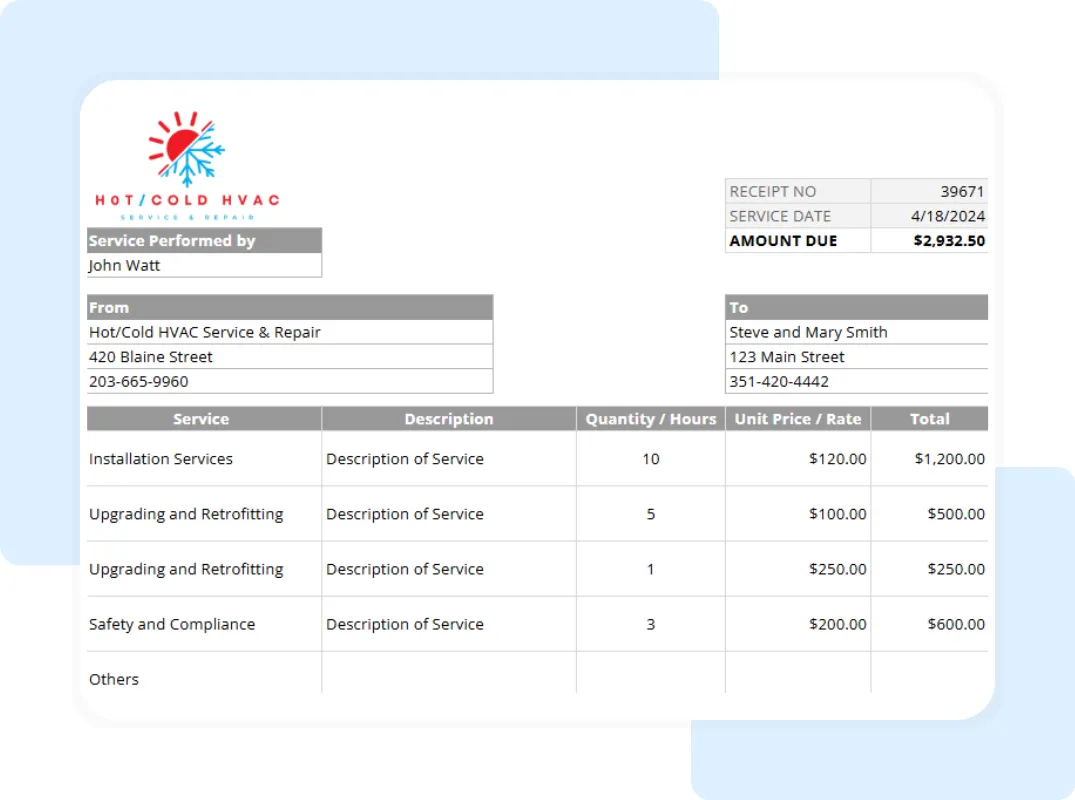Select the Safety and Compliance service entry

click(x=172, y=624)
